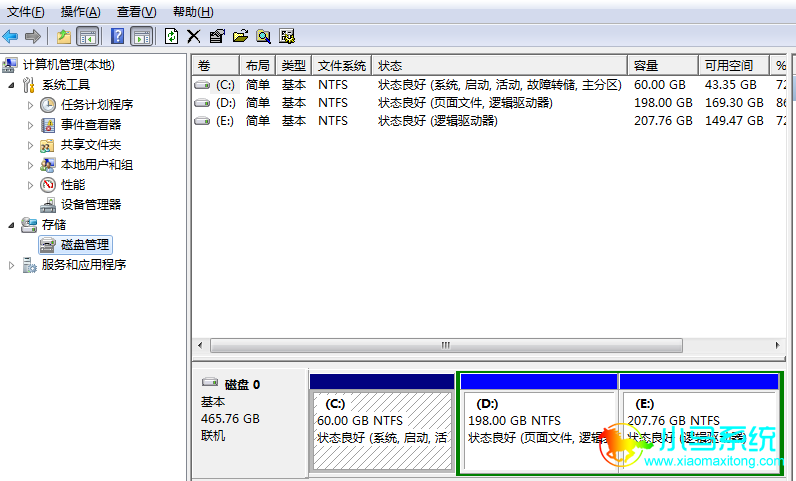Click the 43.35 GB free space cell

coord(731,85)
